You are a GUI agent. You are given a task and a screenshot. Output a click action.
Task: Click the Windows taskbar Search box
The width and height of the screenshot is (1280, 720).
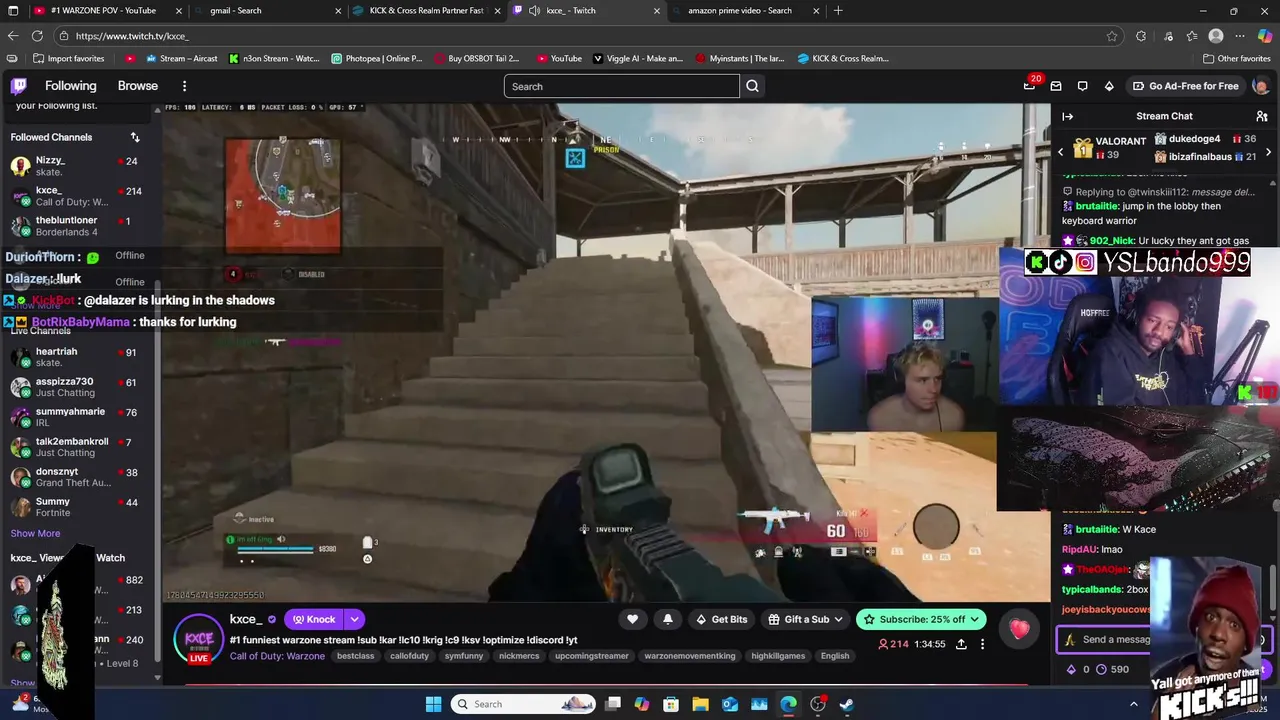(525, 704)
